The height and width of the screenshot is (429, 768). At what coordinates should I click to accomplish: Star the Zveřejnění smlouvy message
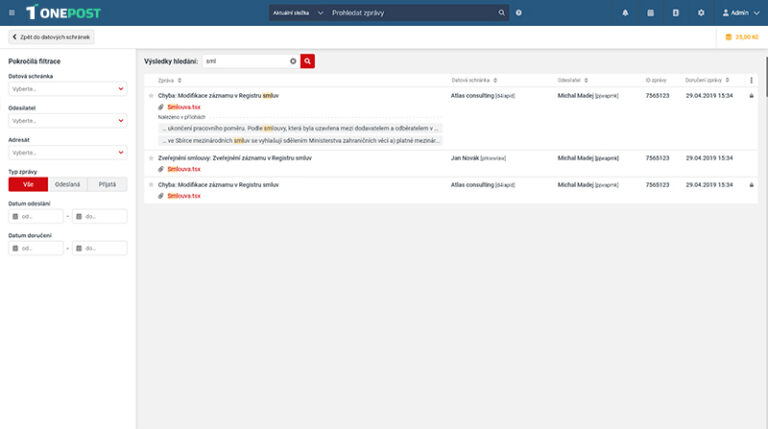[x=151, y=158]
